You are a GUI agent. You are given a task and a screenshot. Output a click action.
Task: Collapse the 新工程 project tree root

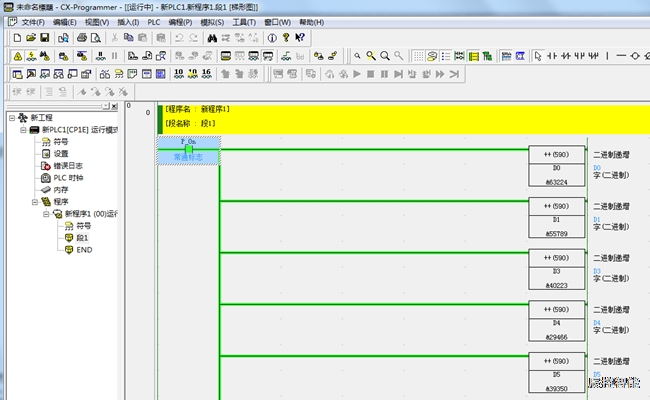11,118
